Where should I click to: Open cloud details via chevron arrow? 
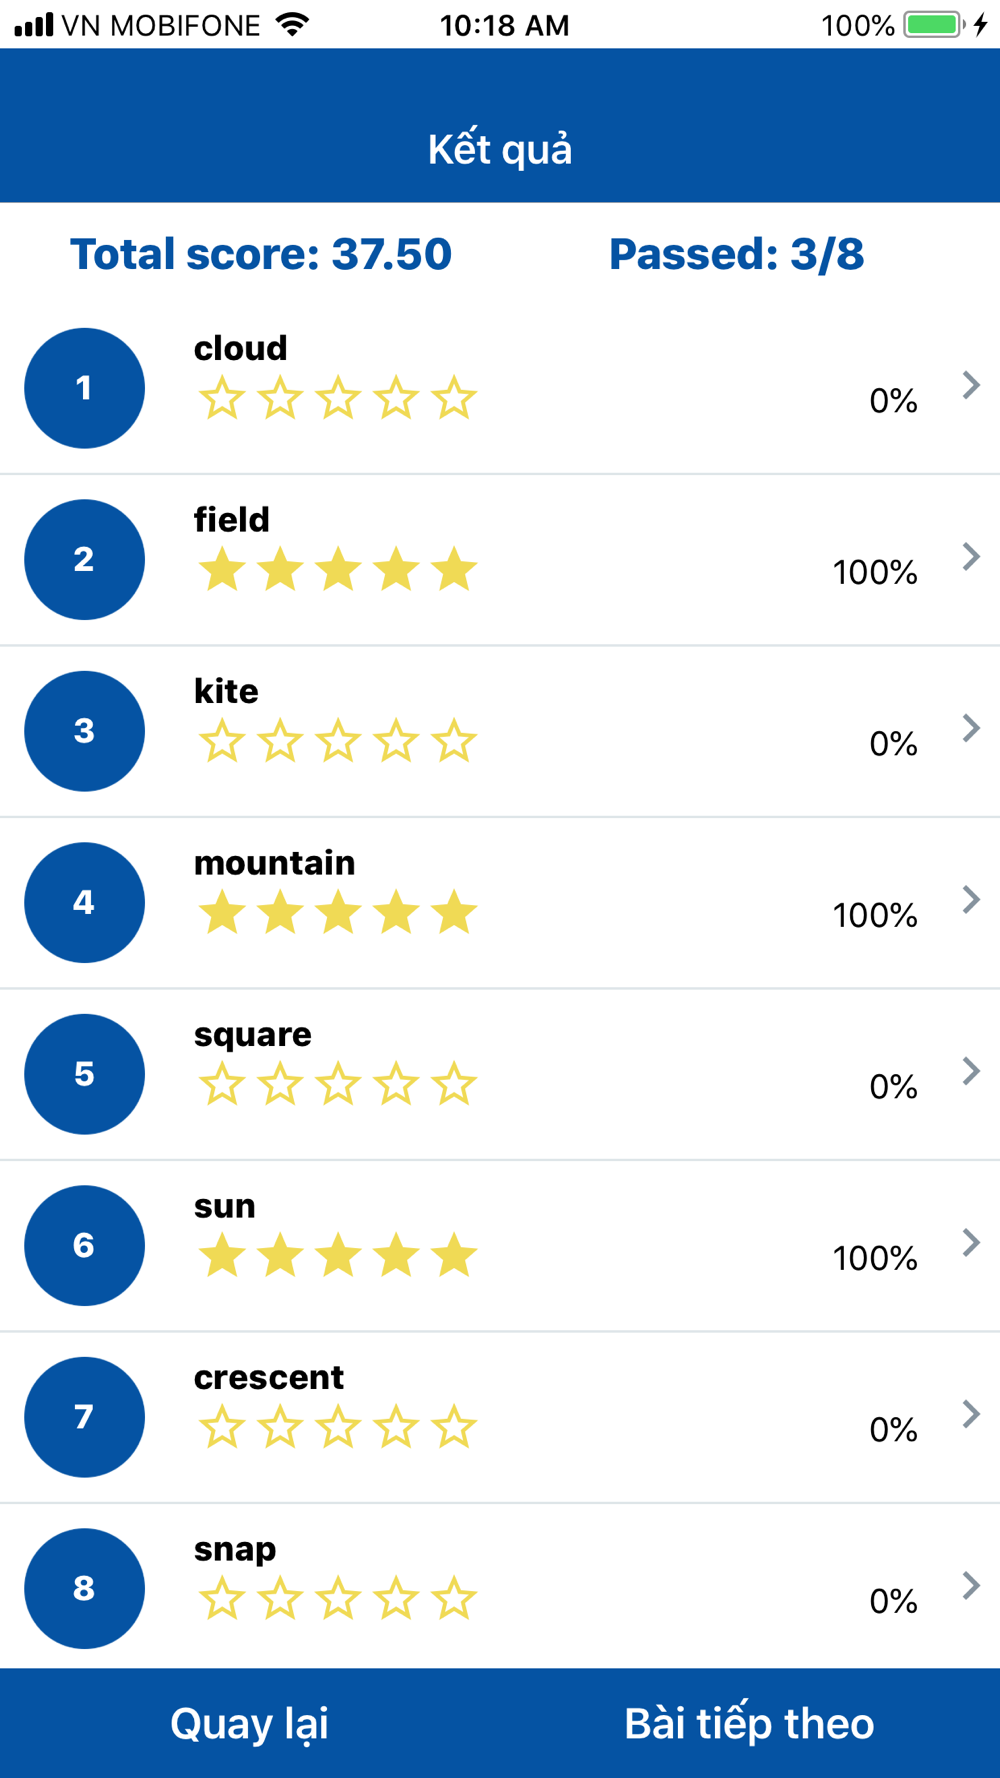pyautogui.click(x=970, y=385)
